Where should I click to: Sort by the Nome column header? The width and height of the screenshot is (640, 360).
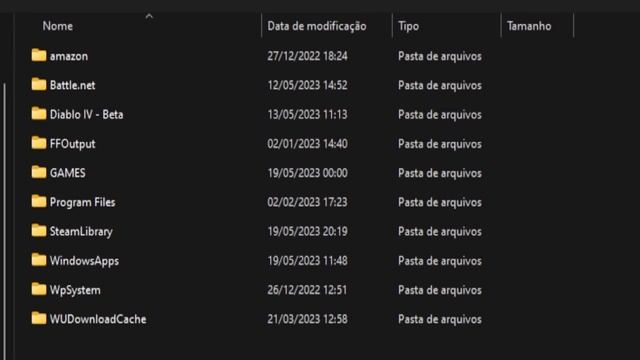[58, 26]
